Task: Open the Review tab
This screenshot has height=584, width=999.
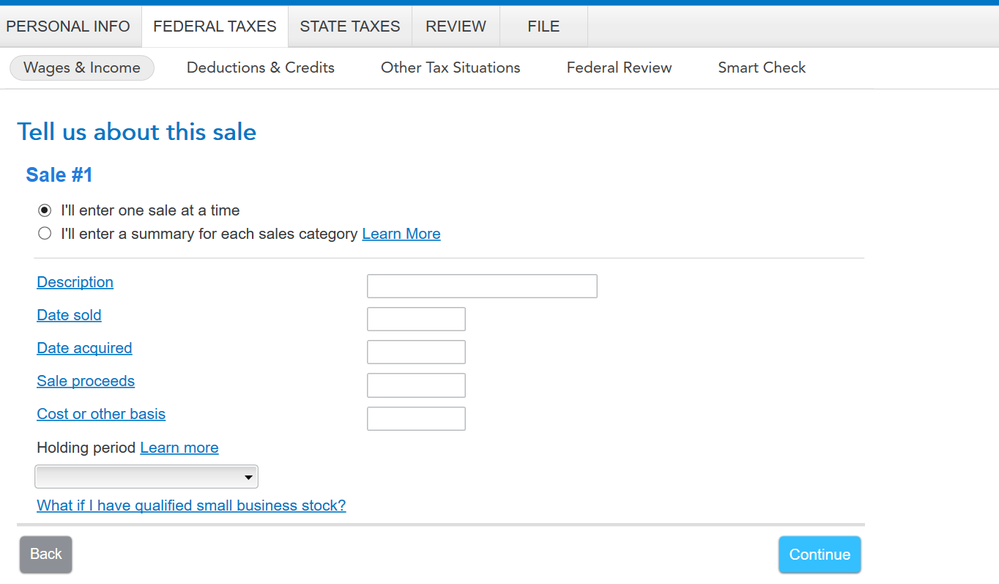Action: point(456,26)
